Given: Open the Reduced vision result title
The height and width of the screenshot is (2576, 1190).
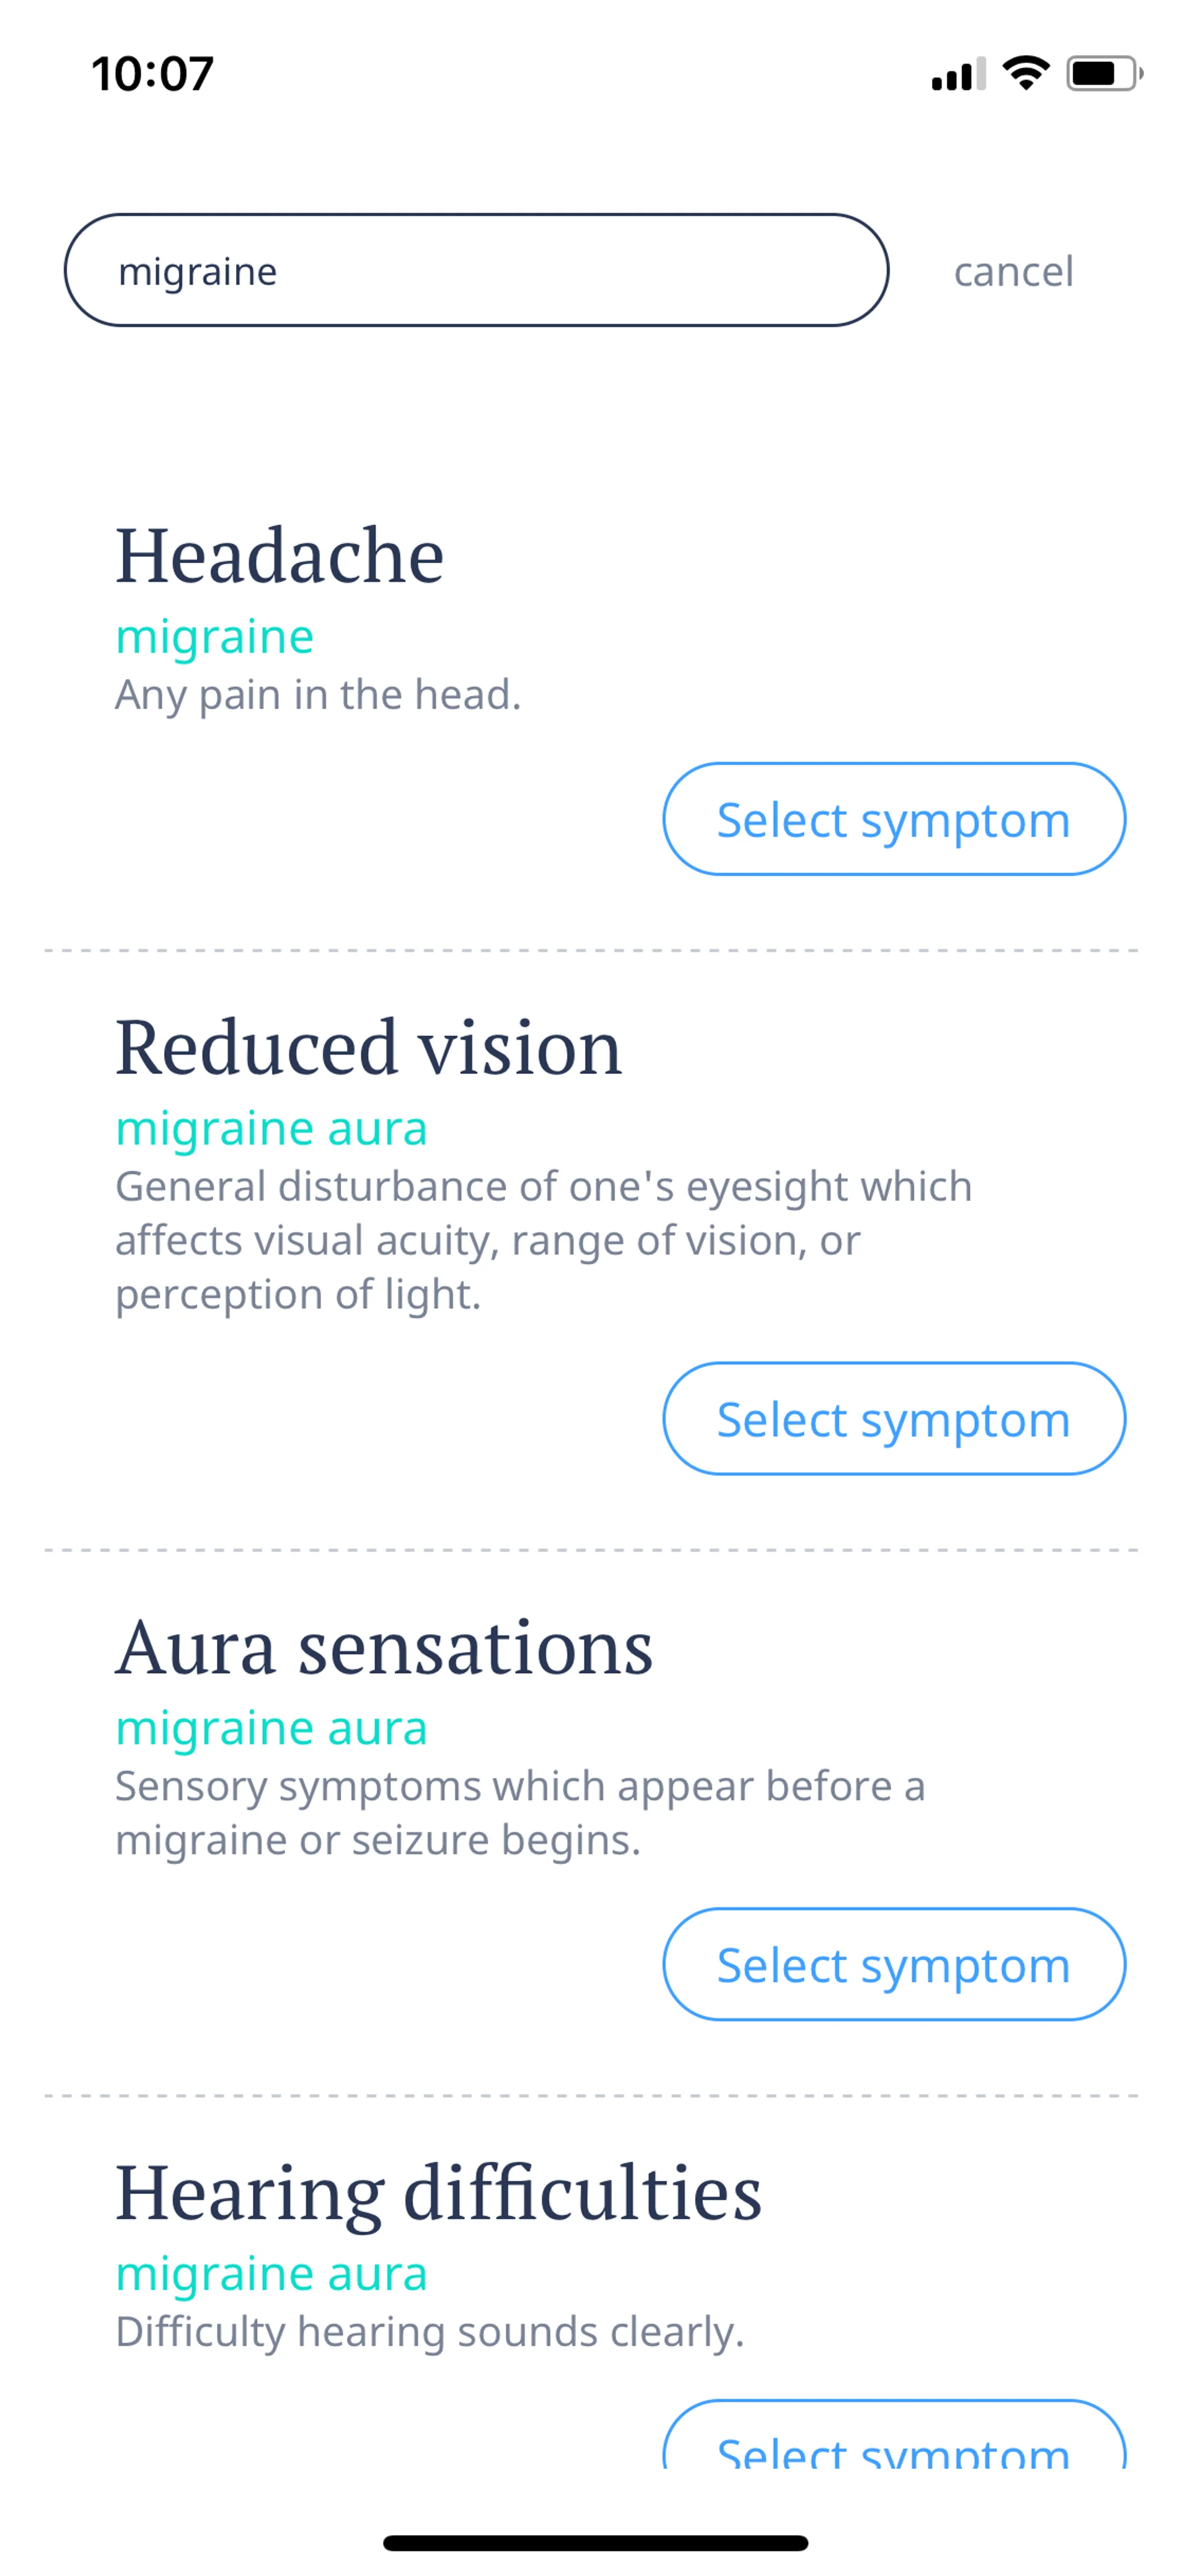Looking at the screenshot, I should click(x=369, y=1047).
